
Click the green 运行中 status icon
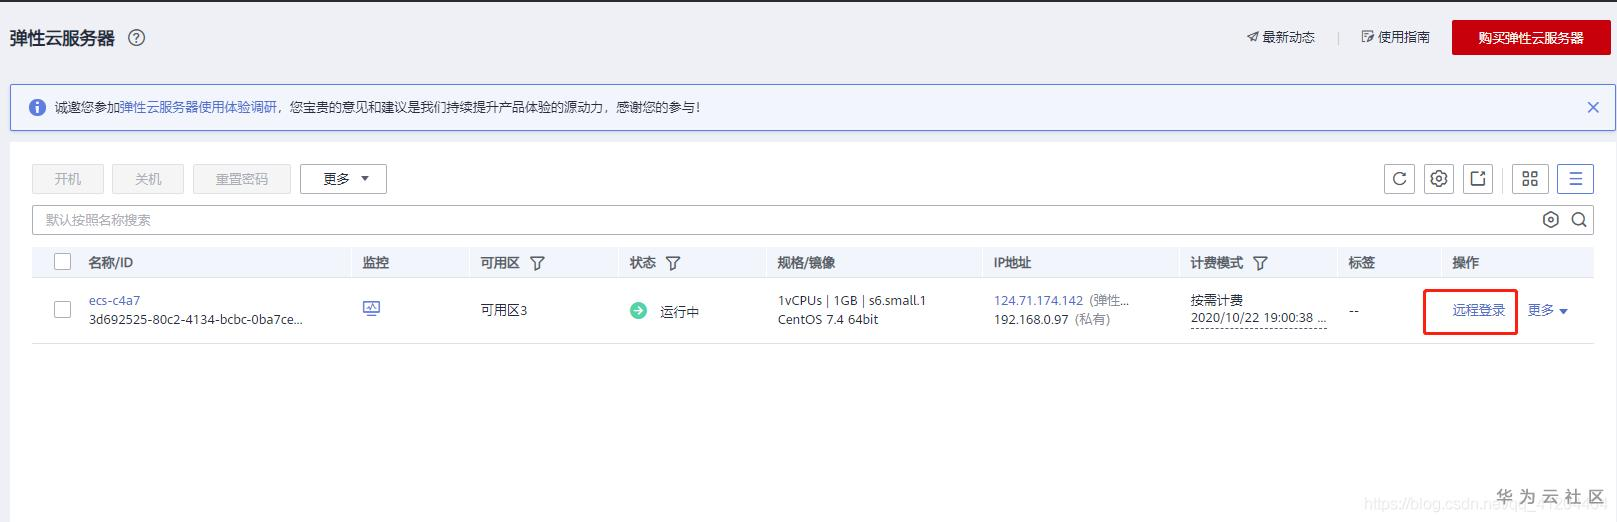[x=638, y=311]
